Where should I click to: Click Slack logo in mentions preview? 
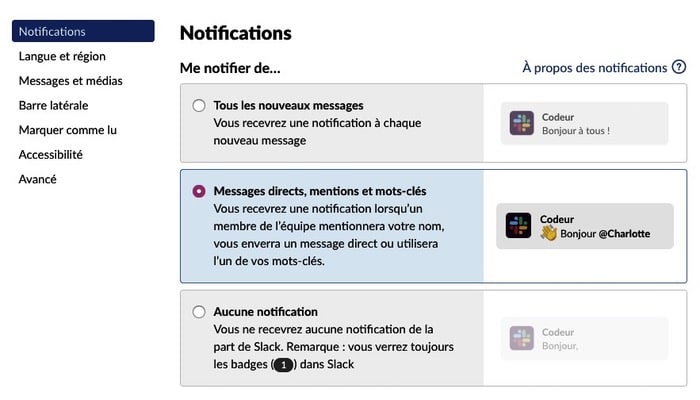(518, 226)
